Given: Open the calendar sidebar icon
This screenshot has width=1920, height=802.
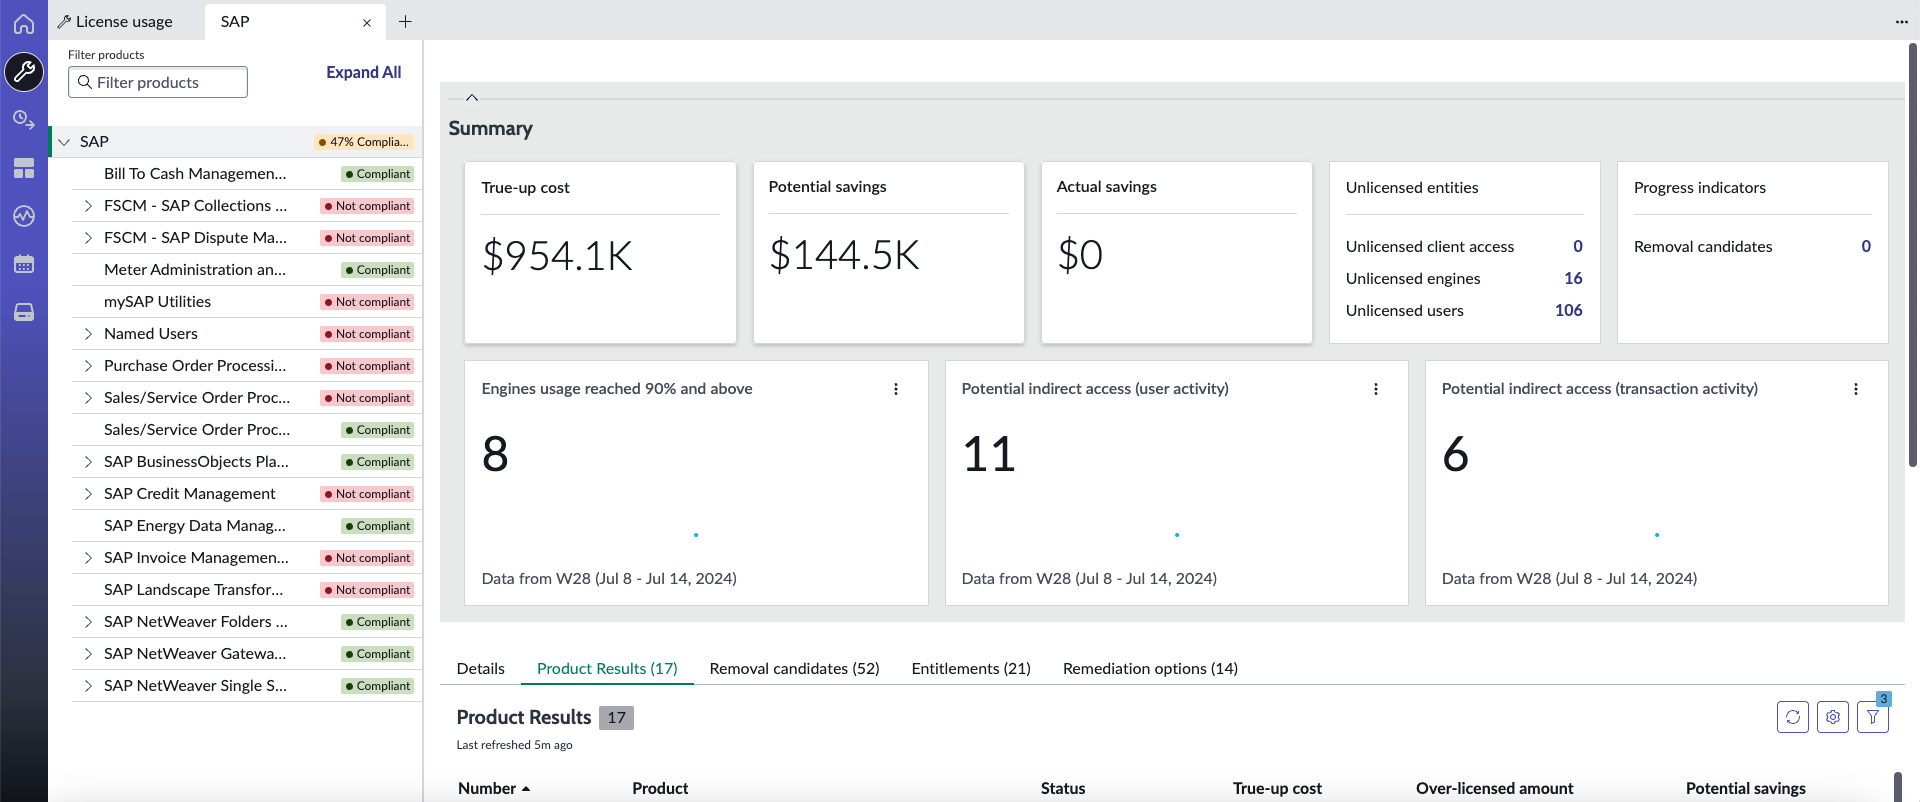Looking at the screenshot, I should tap(24, 264).
